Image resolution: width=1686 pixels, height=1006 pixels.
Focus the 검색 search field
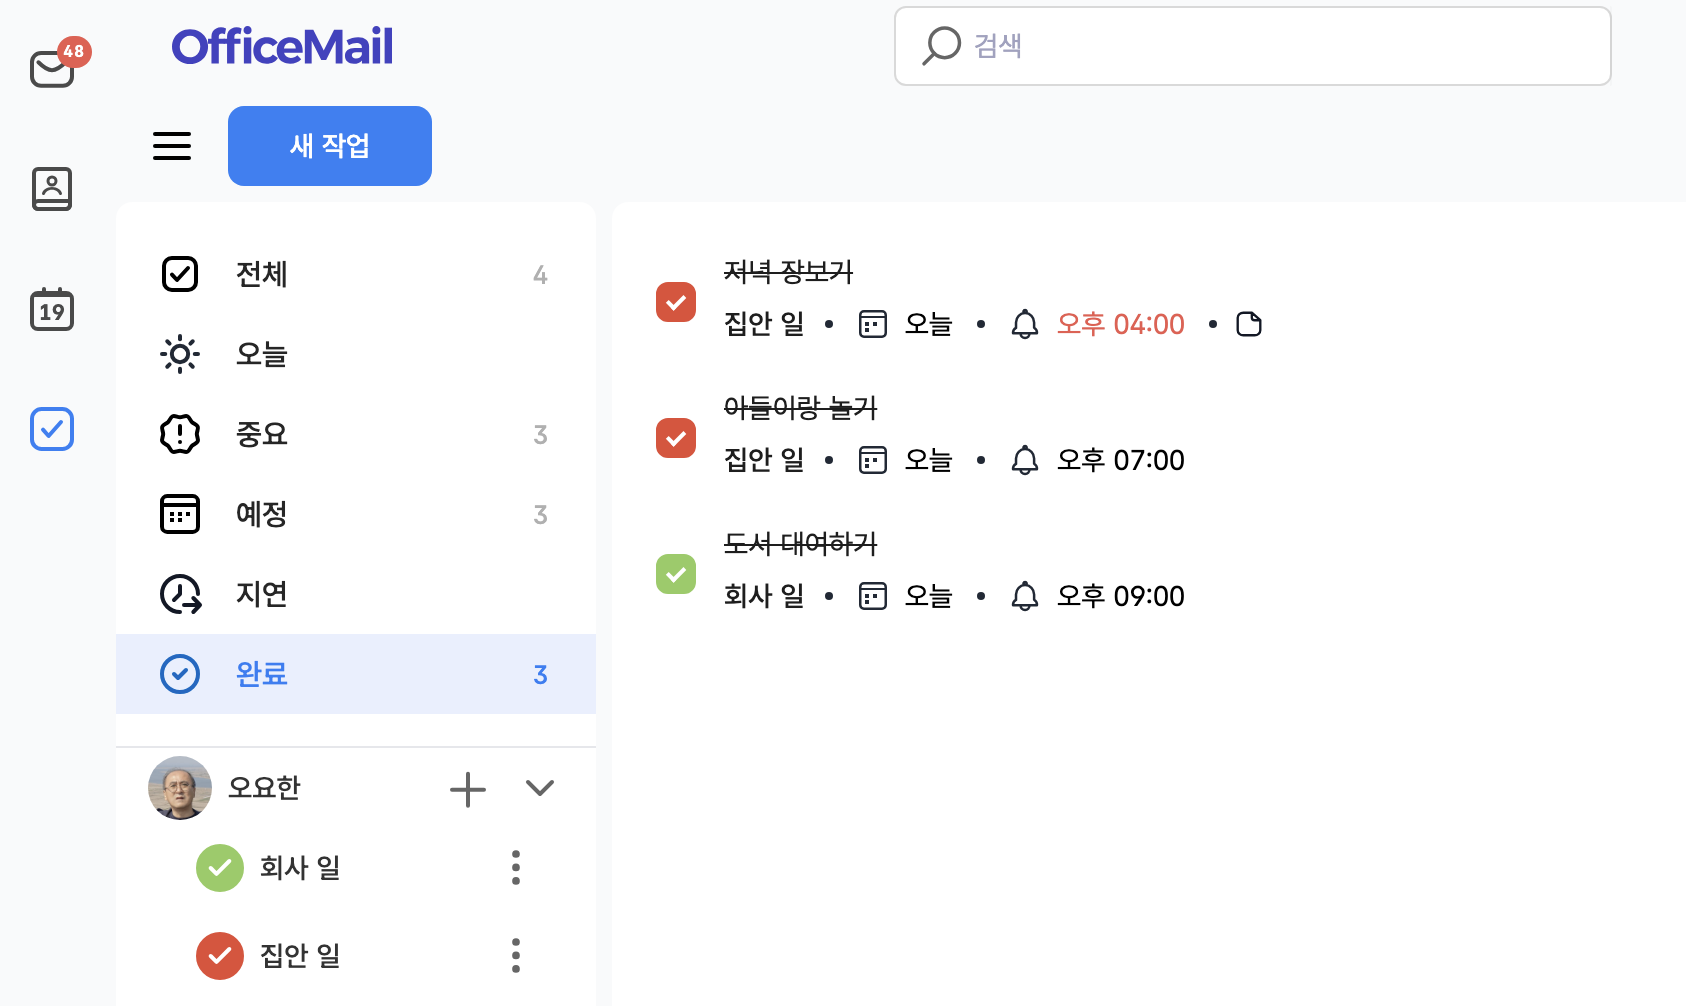click(1253, 46)
